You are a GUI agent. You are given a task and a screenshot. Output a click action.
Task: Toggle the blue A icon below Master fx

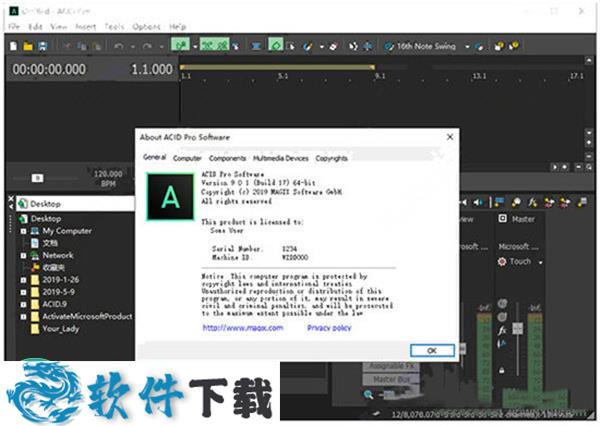click(x=502, y=343)
